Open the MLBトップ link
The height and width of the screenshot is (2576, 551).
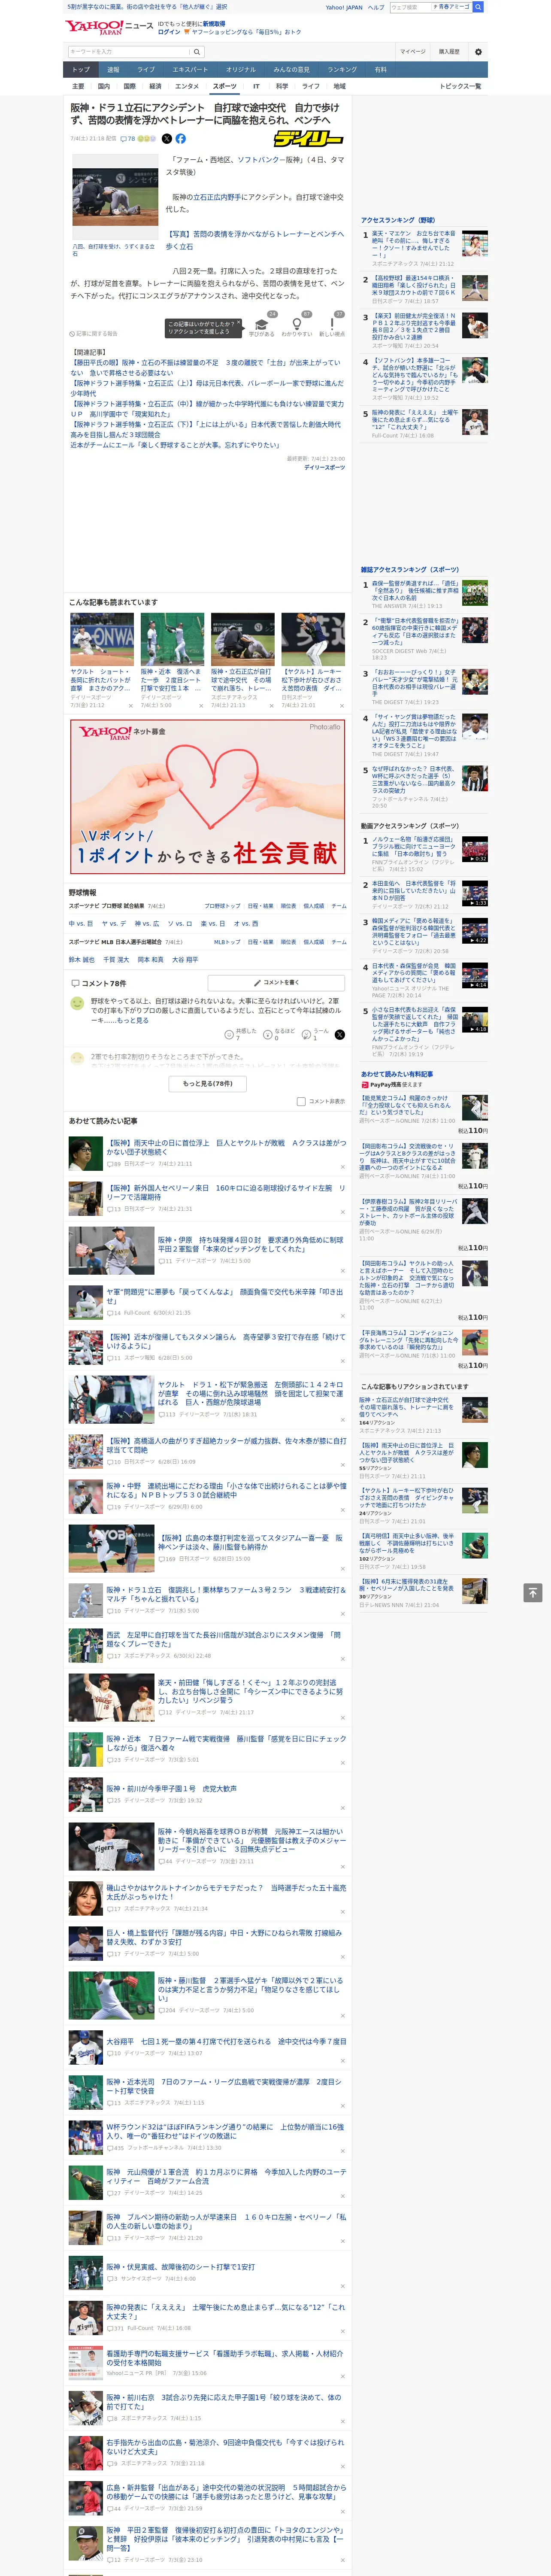click(228, 942)
